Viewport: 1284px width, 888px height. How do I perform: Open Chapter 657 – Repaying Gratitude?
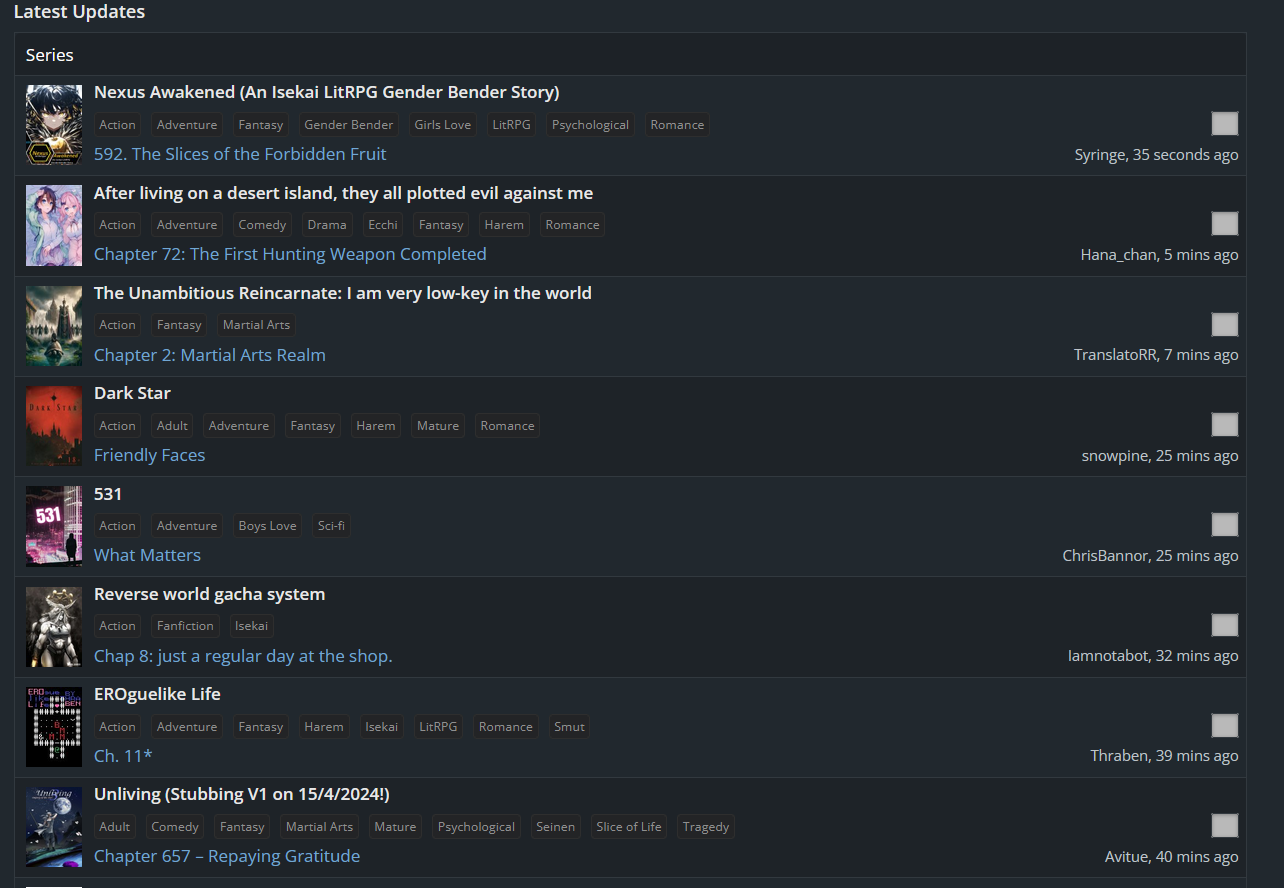(x=227, y=856)
